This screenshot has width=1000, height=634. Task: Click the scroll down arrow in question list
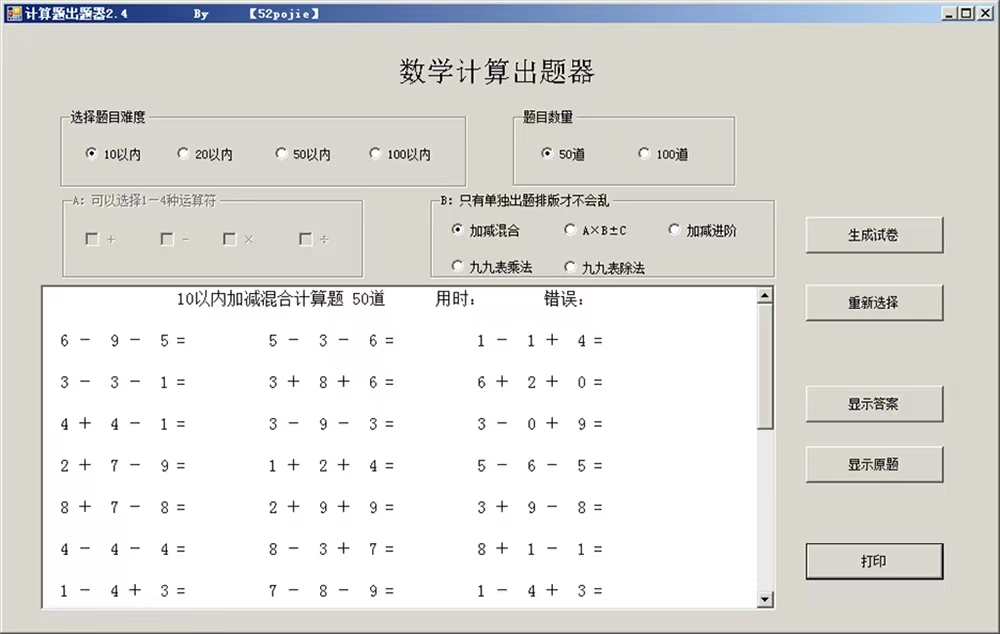click(765, 599)
